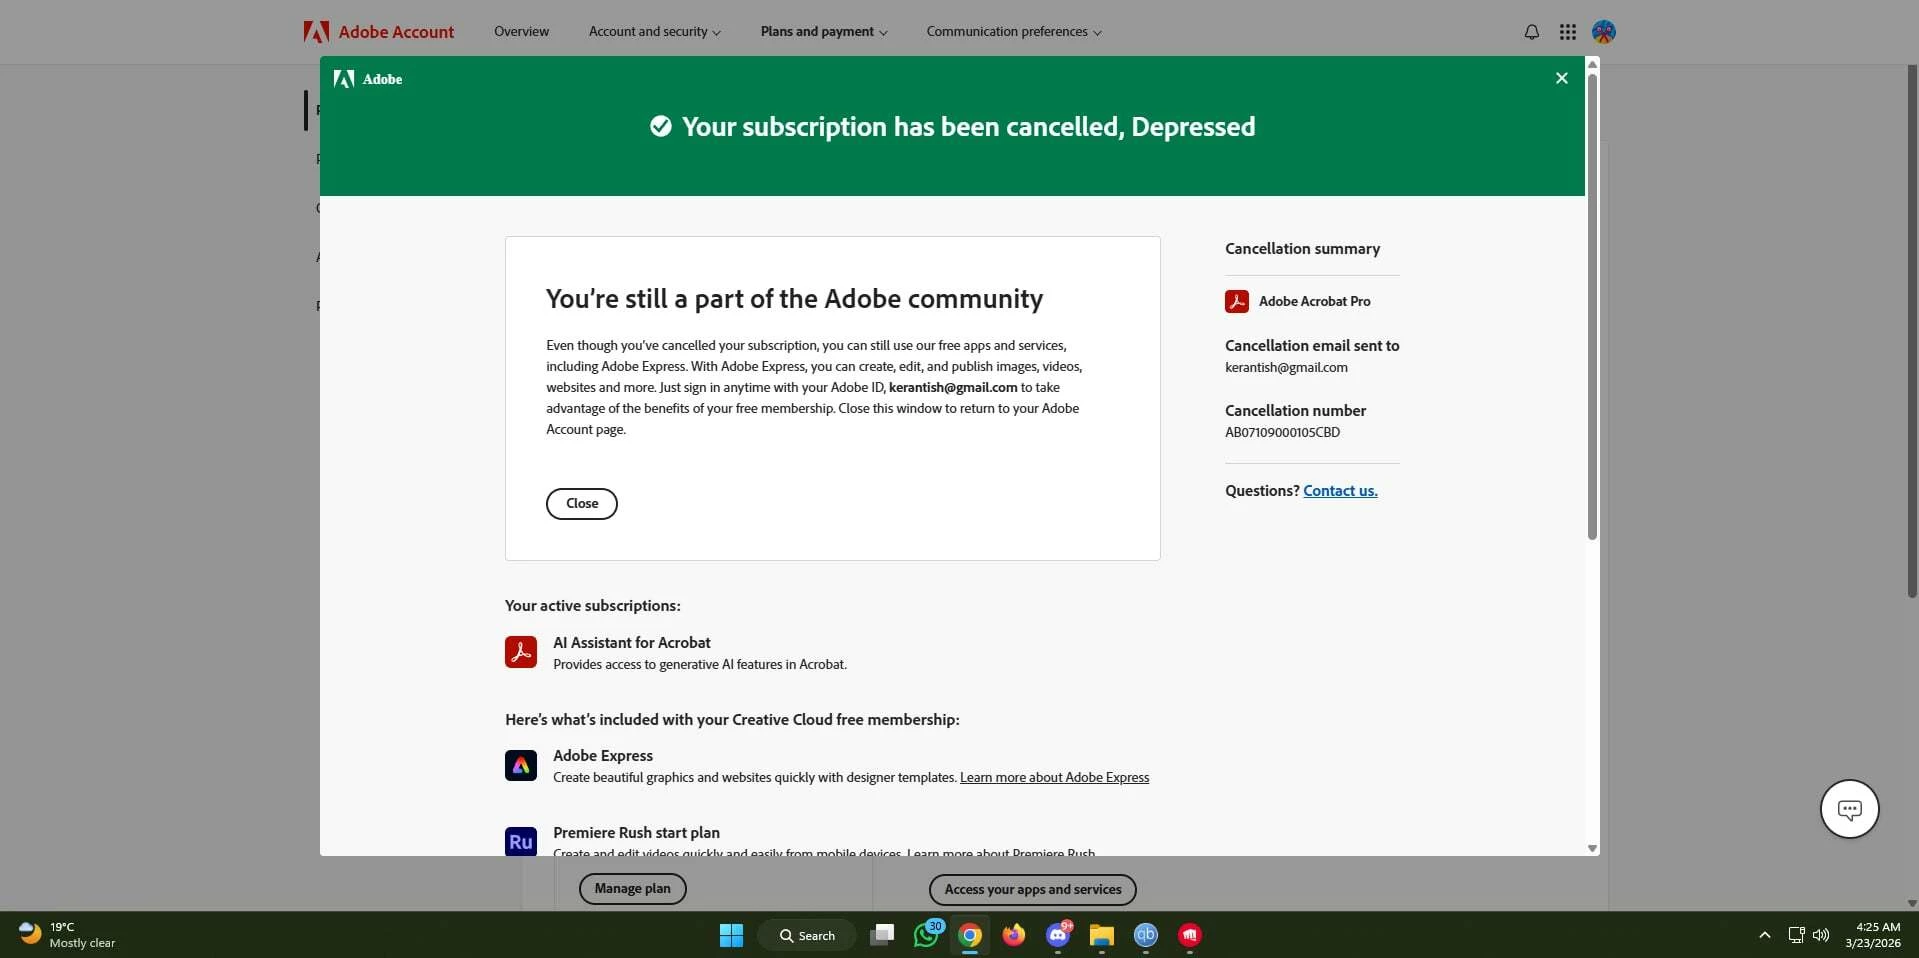1919x958 pixels.
Task: Click the dialog scrollbar down arrow
Action: 1592,849
